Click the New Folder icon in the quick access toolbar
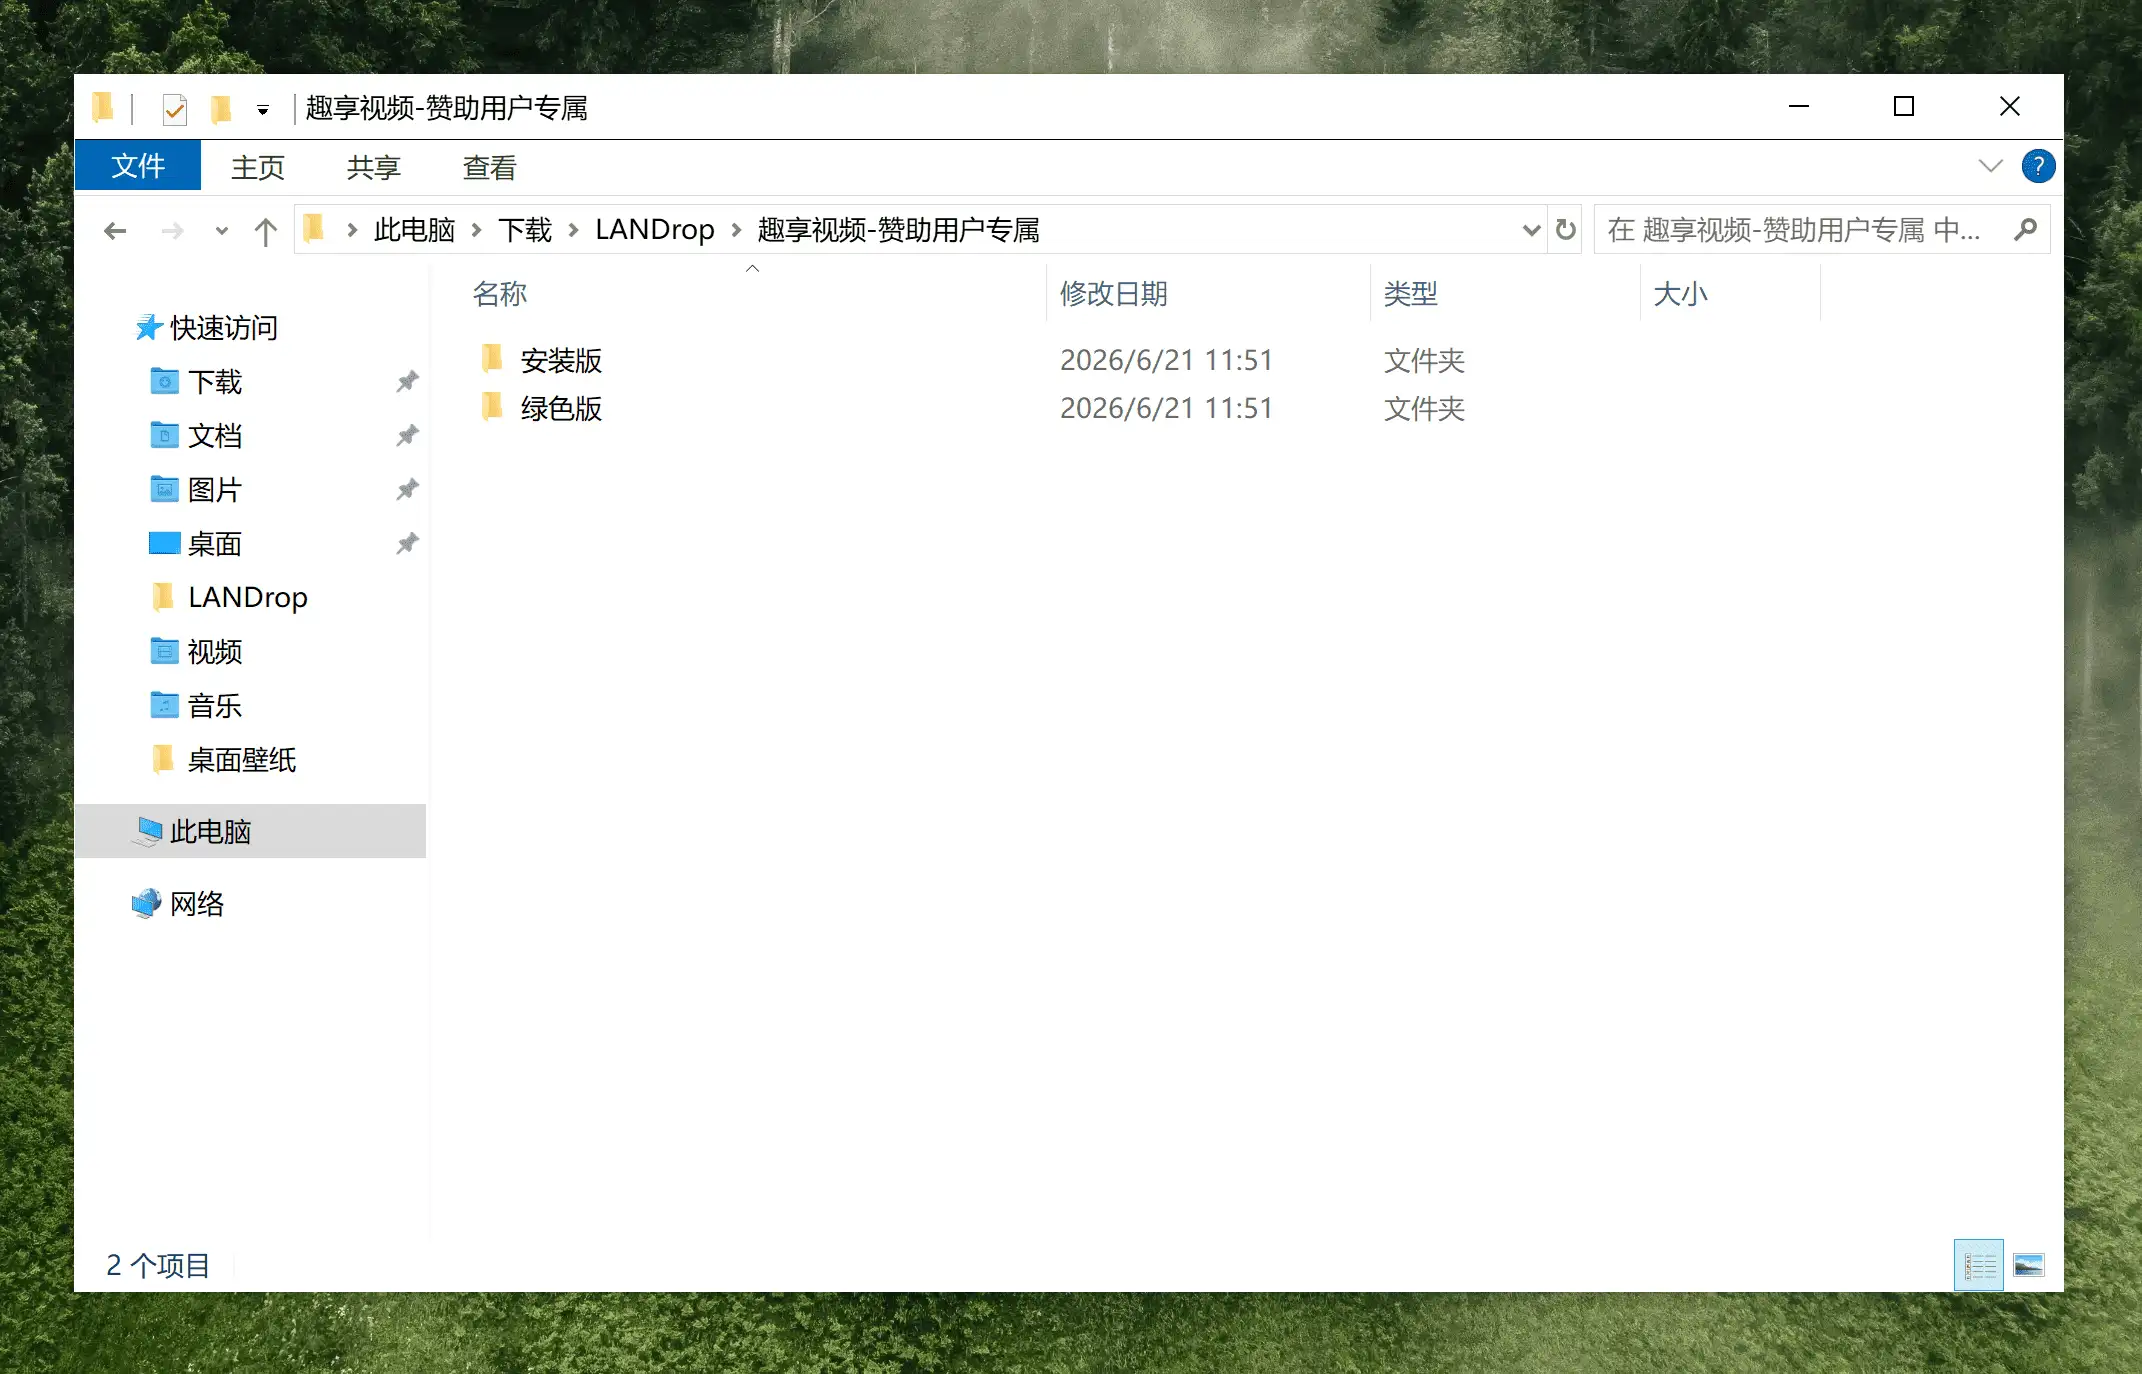Viewport: 2142px width, 1374px height. (x=221, y=108)
